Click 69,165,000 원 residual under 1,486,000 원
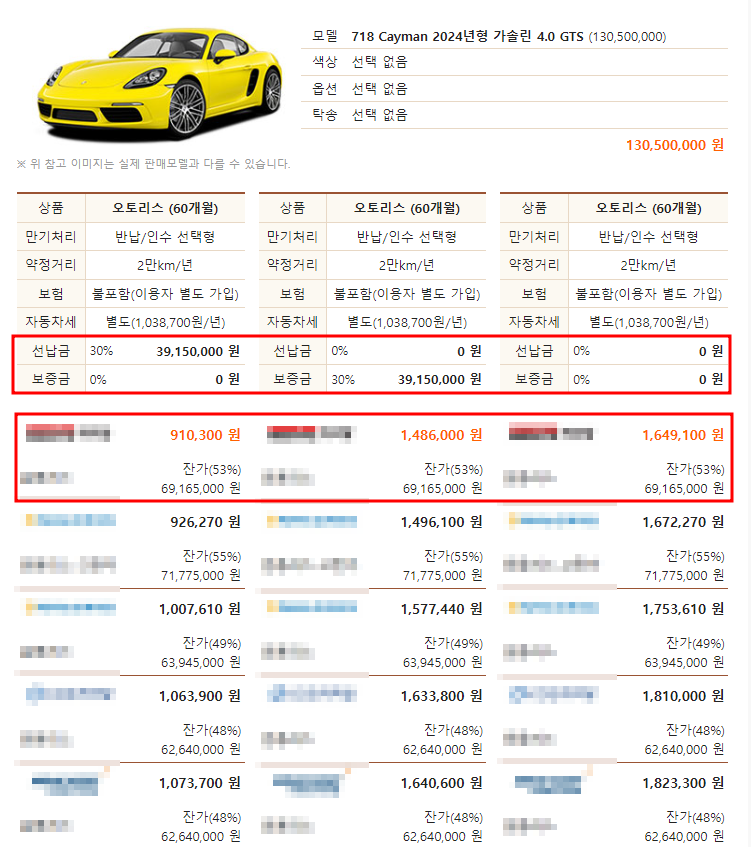 [442, 488]
